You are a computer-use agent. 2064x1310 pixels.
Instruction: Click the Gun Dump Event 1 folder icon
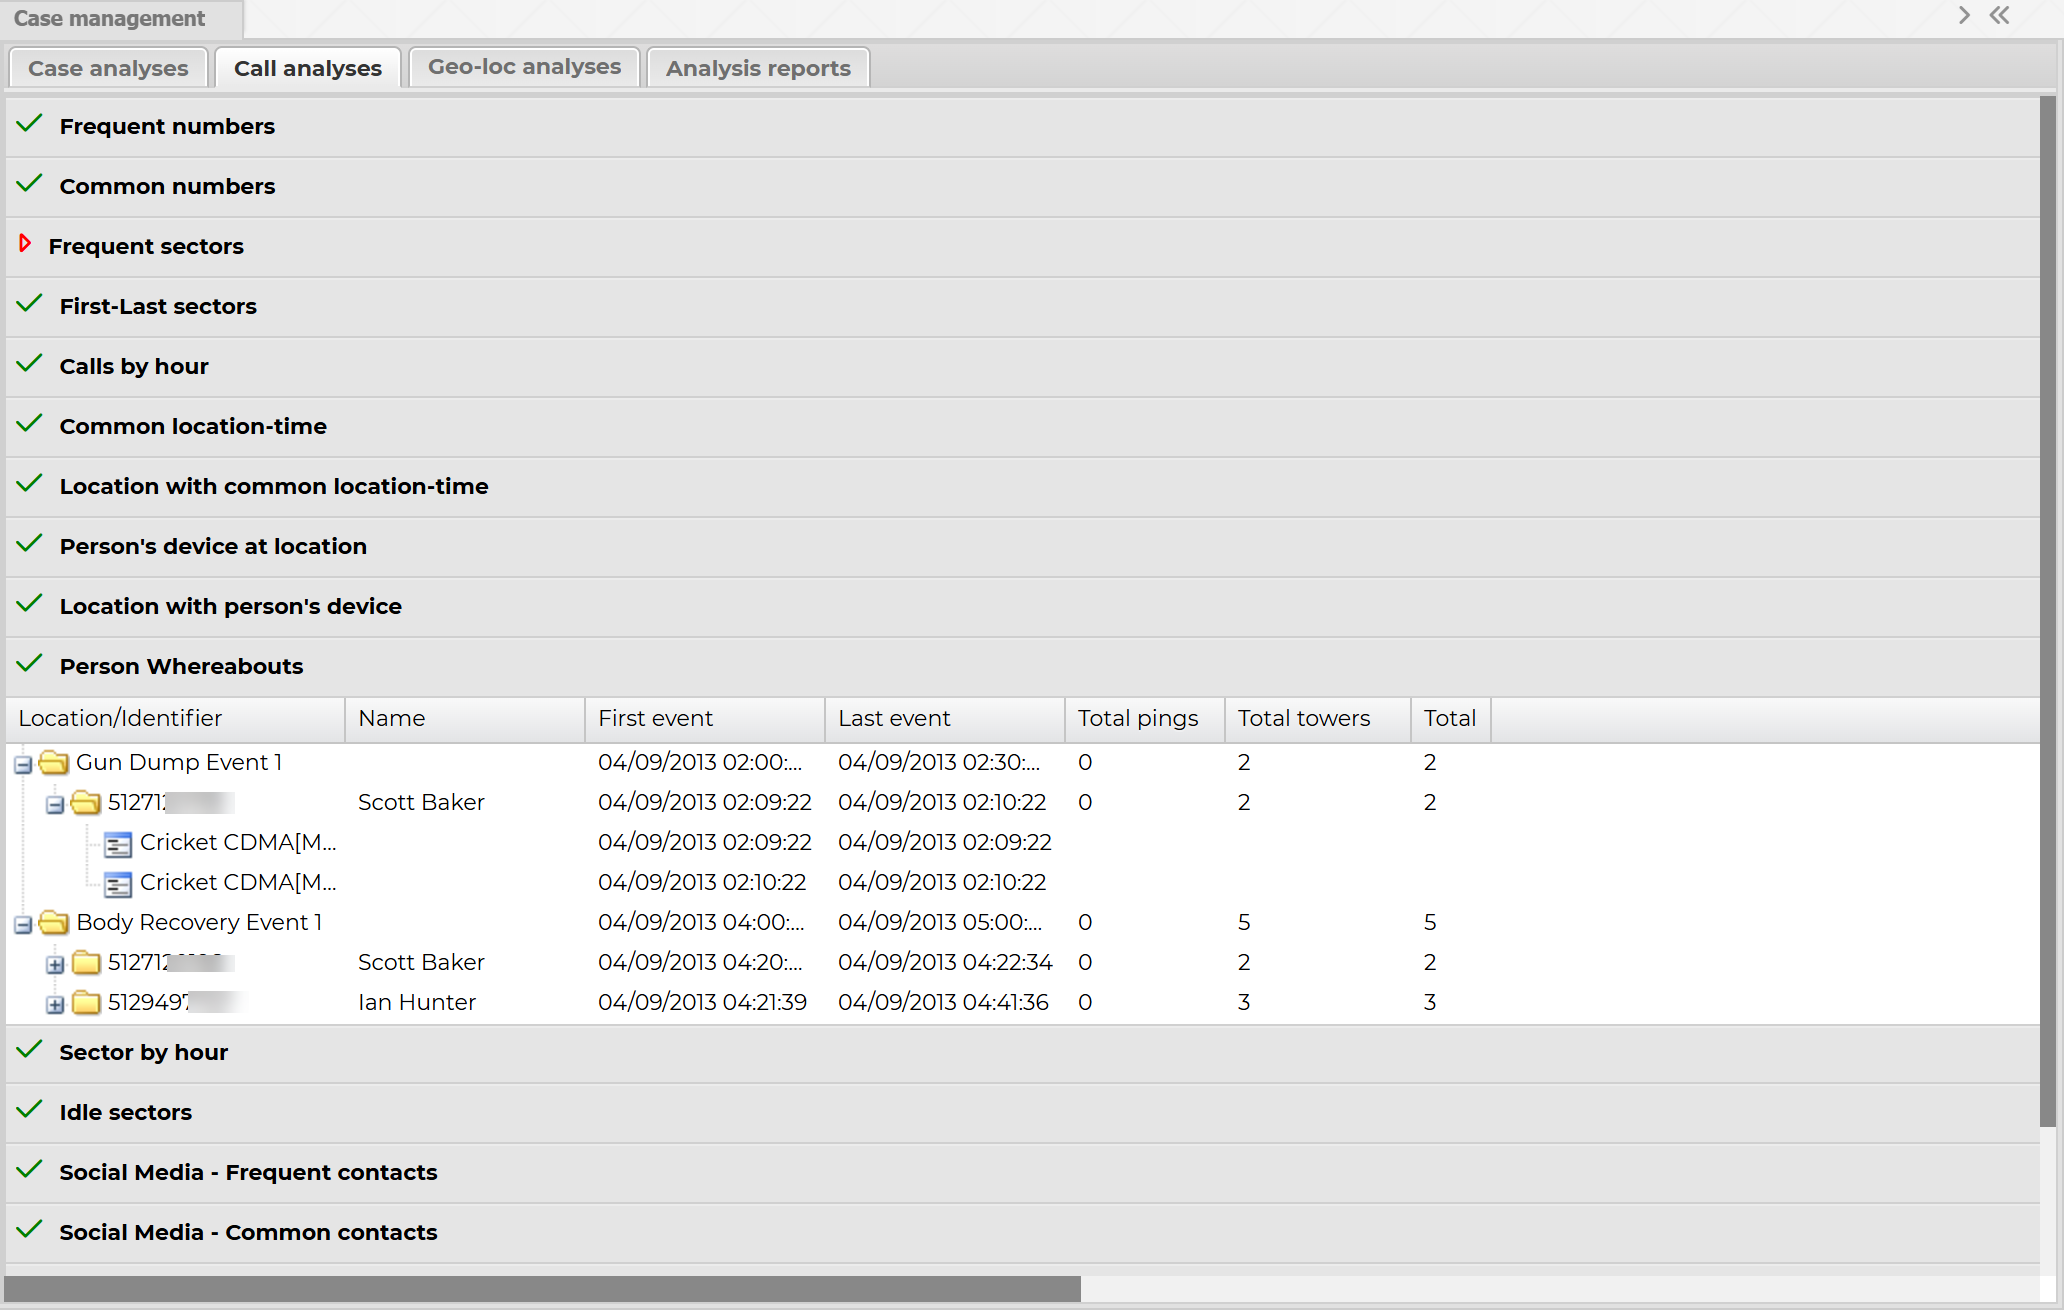click(x=53, y=763)
